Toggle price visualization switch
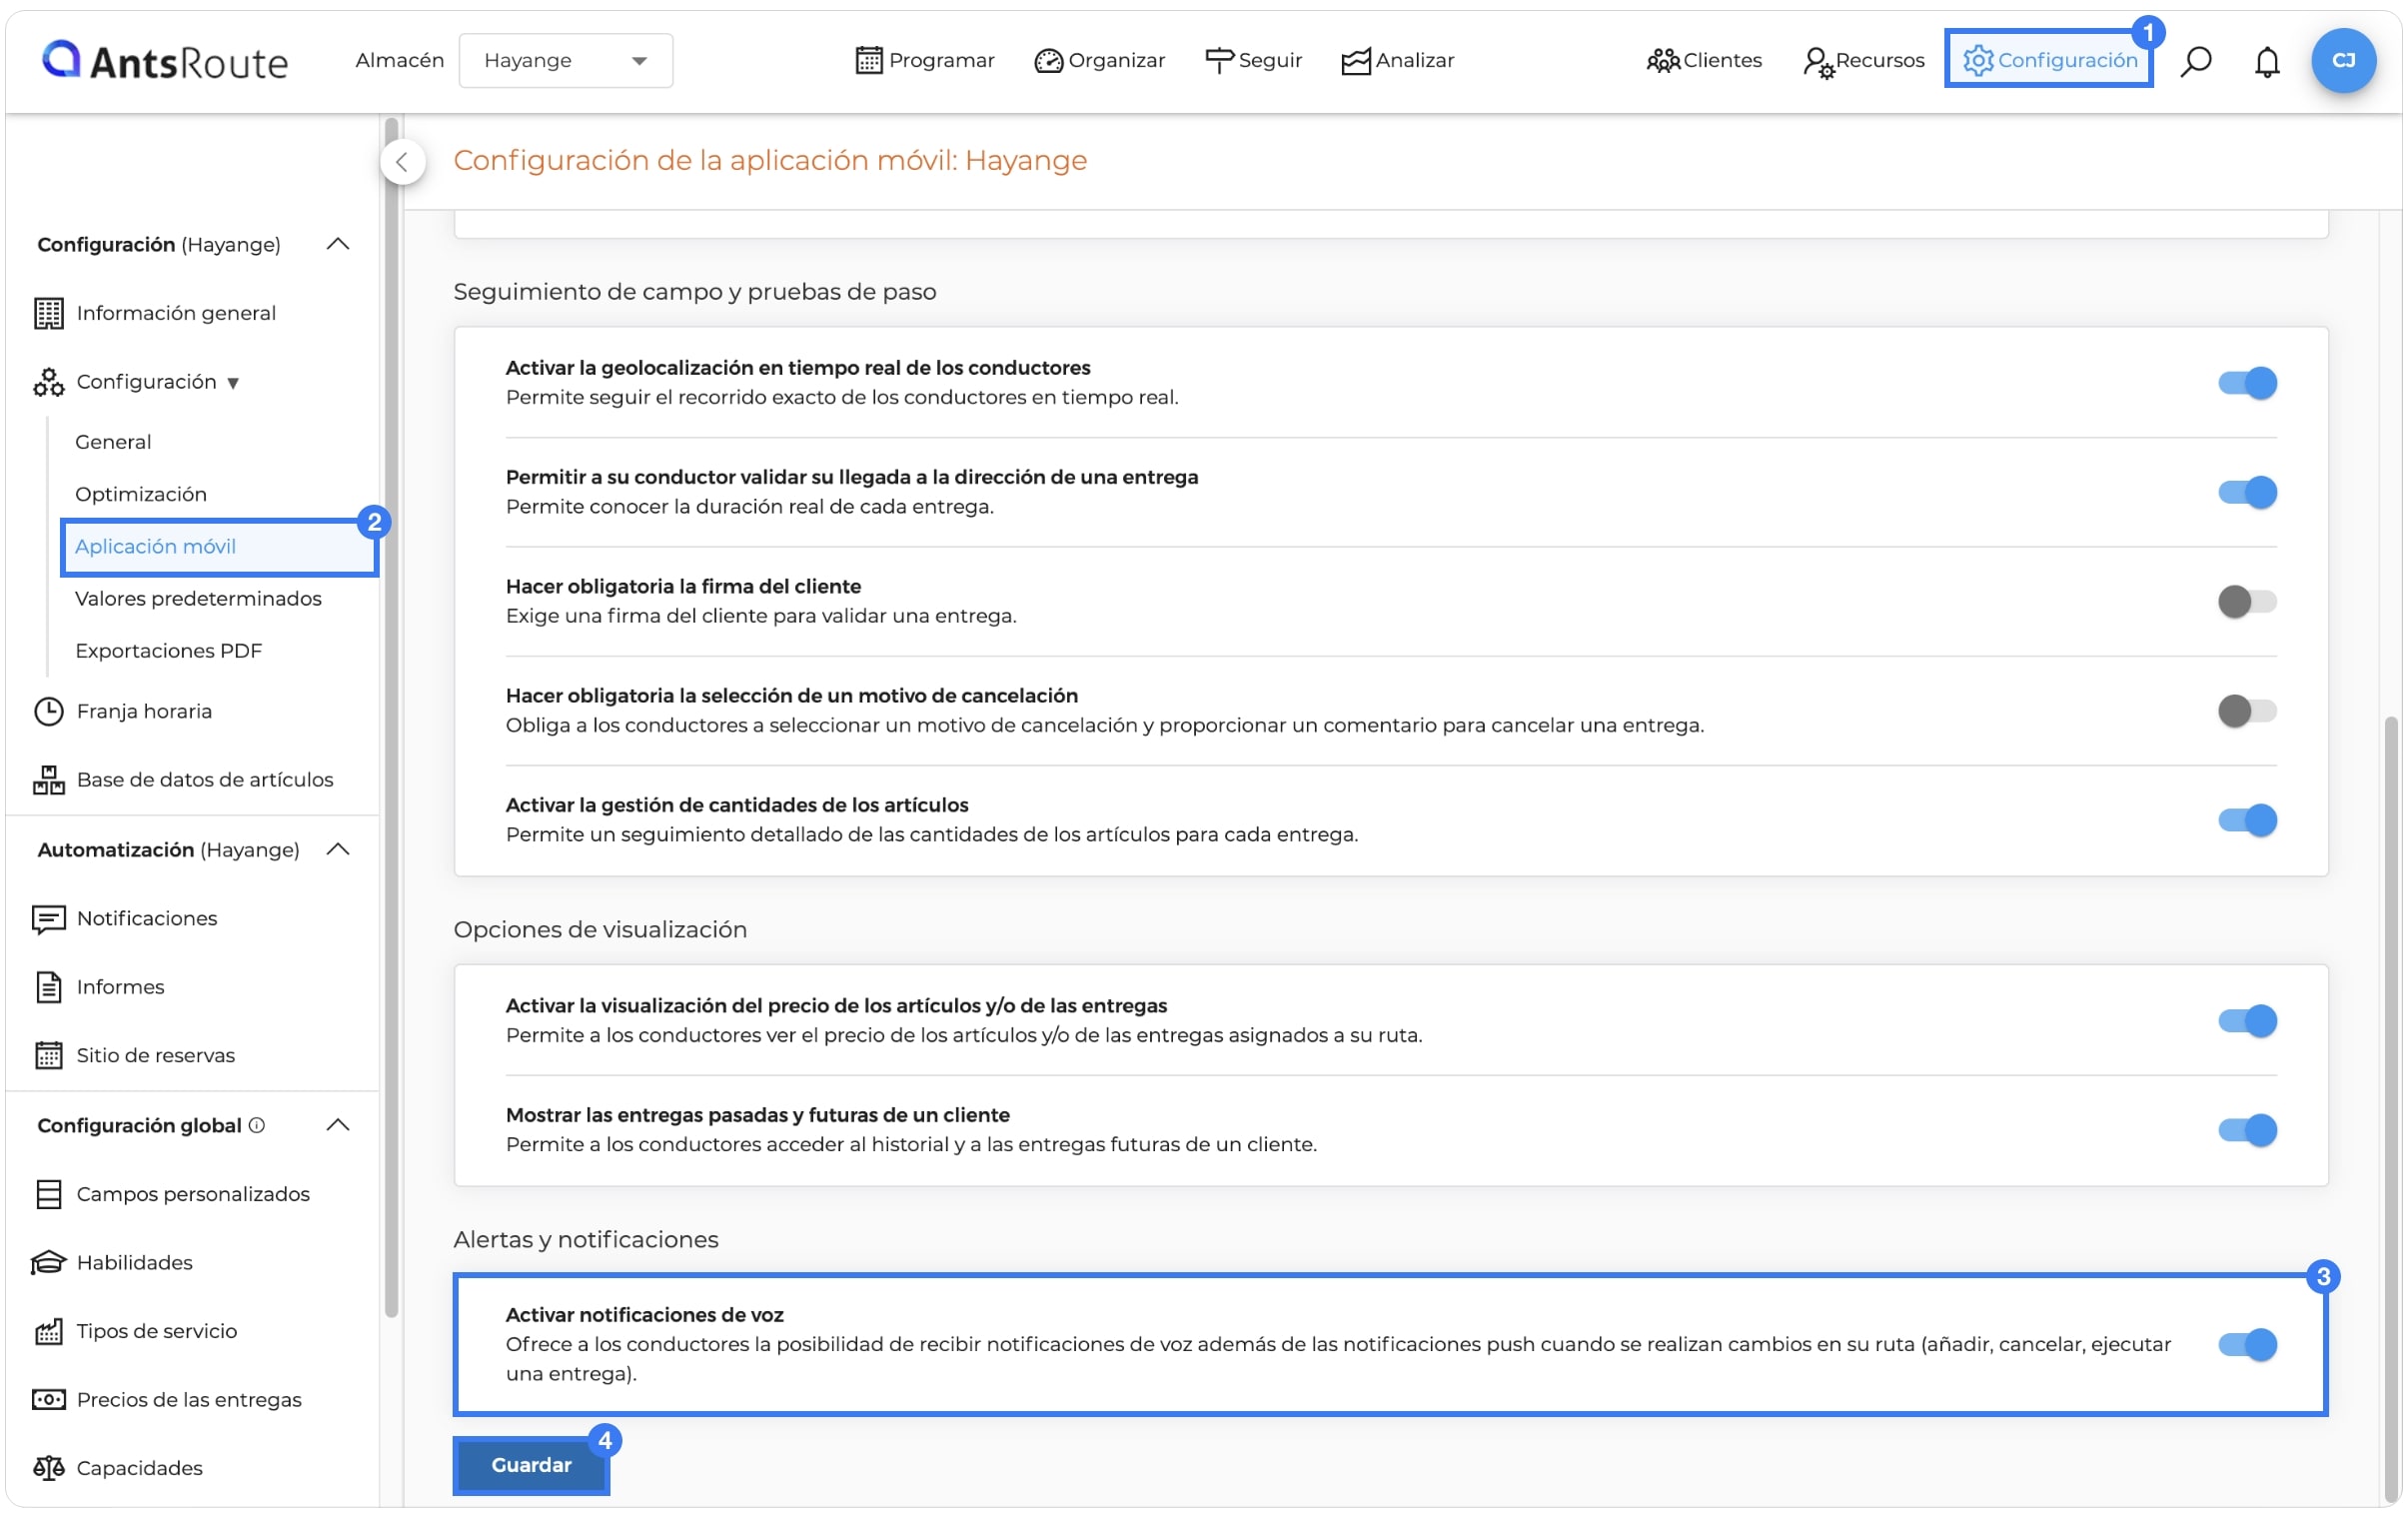The height and width of the screenshot is (1516, 2408). [x=2247, y=1020]
